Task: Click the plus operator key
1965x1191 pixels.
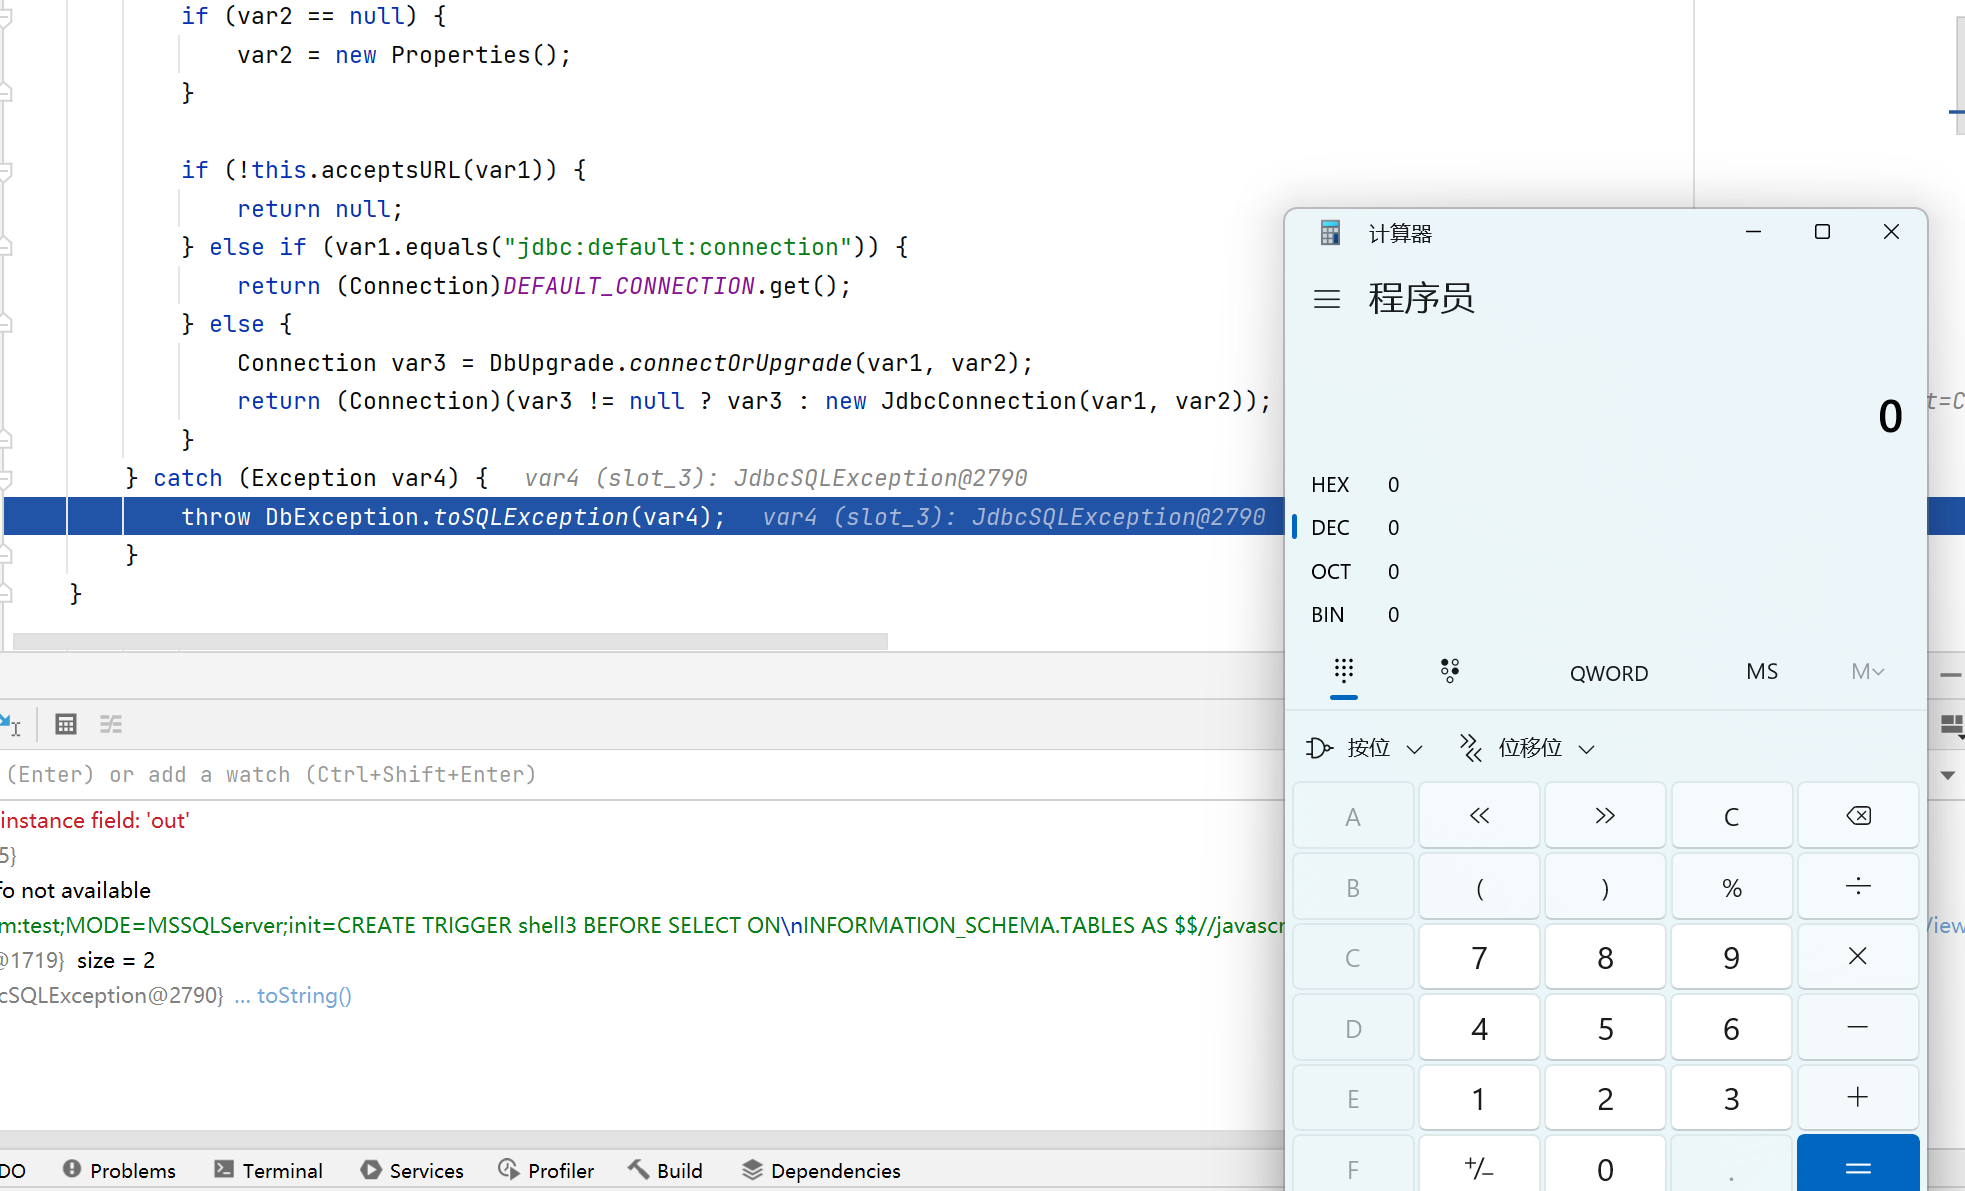Action: [1858, 1098]
